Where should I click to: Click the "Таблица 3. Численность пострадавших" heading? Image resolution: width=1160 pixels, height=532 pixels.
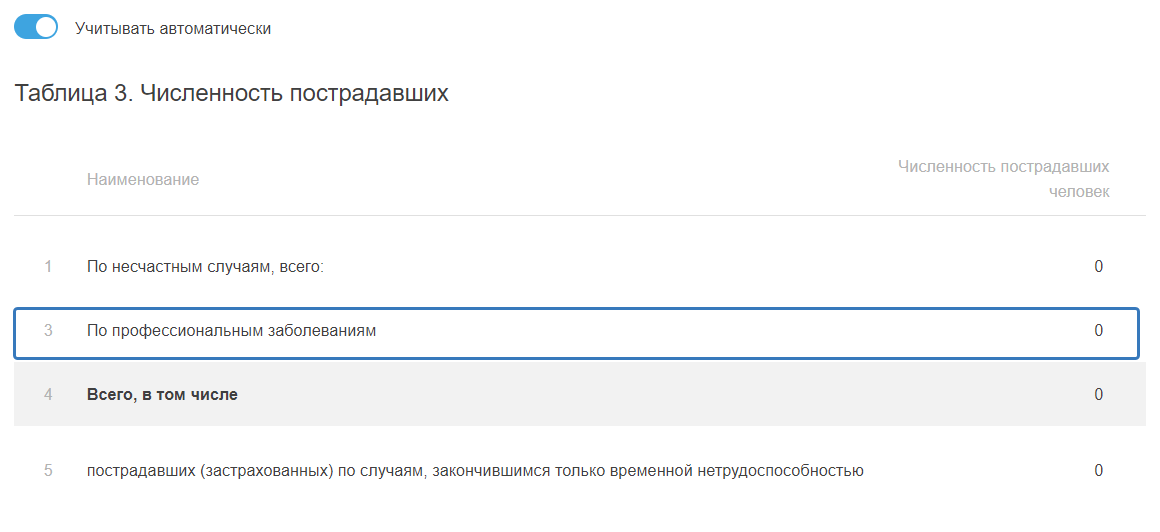pyautogui.click(x=231, y=94)
